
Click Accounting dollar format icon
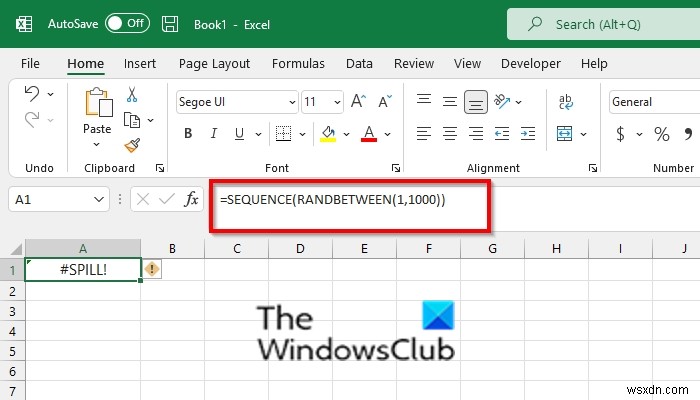(620, 133)
